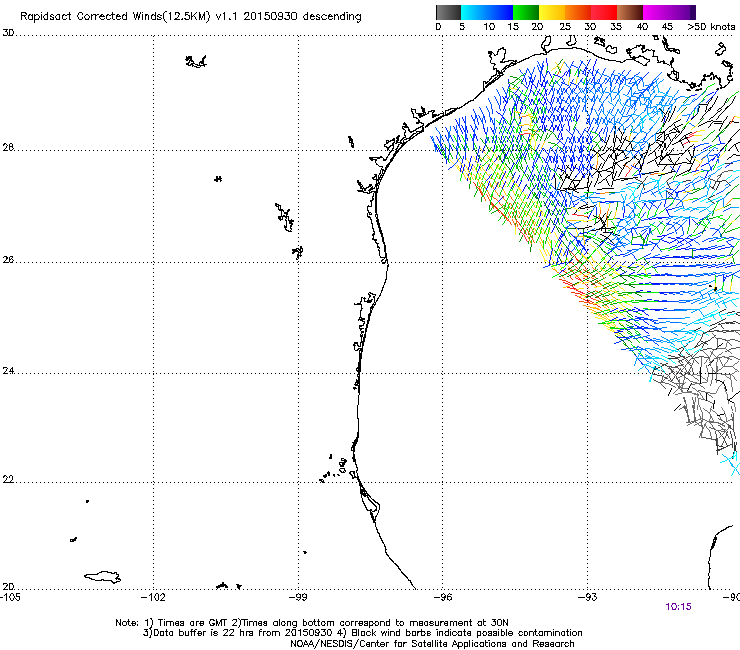Click the ">50 knots" legend label
The width and height of the screenshot is (740, 650).
point(711,27)
